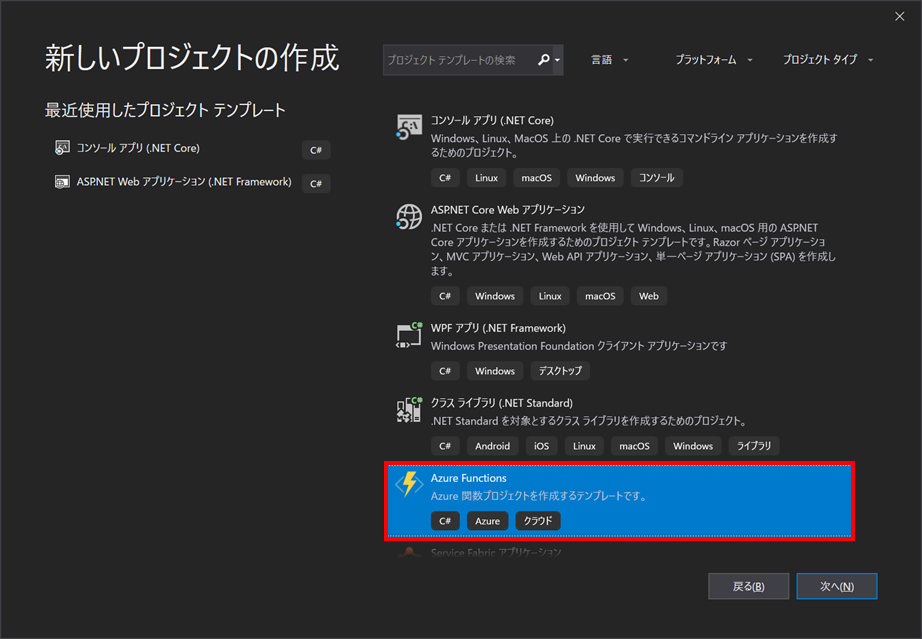The width and height of the screenshot is (922, 639).
Task: Open the search history dropdown arrow
Action: pyautogui.click(x=557, y=60)
